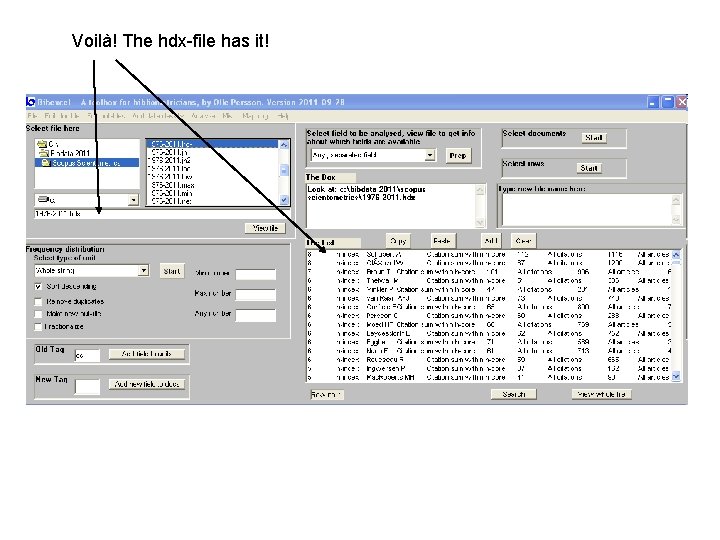Click the Bibexcel title bar app icon
This screenshot has width=720, height=540.
pyautogui.click(x=31, y=102)
